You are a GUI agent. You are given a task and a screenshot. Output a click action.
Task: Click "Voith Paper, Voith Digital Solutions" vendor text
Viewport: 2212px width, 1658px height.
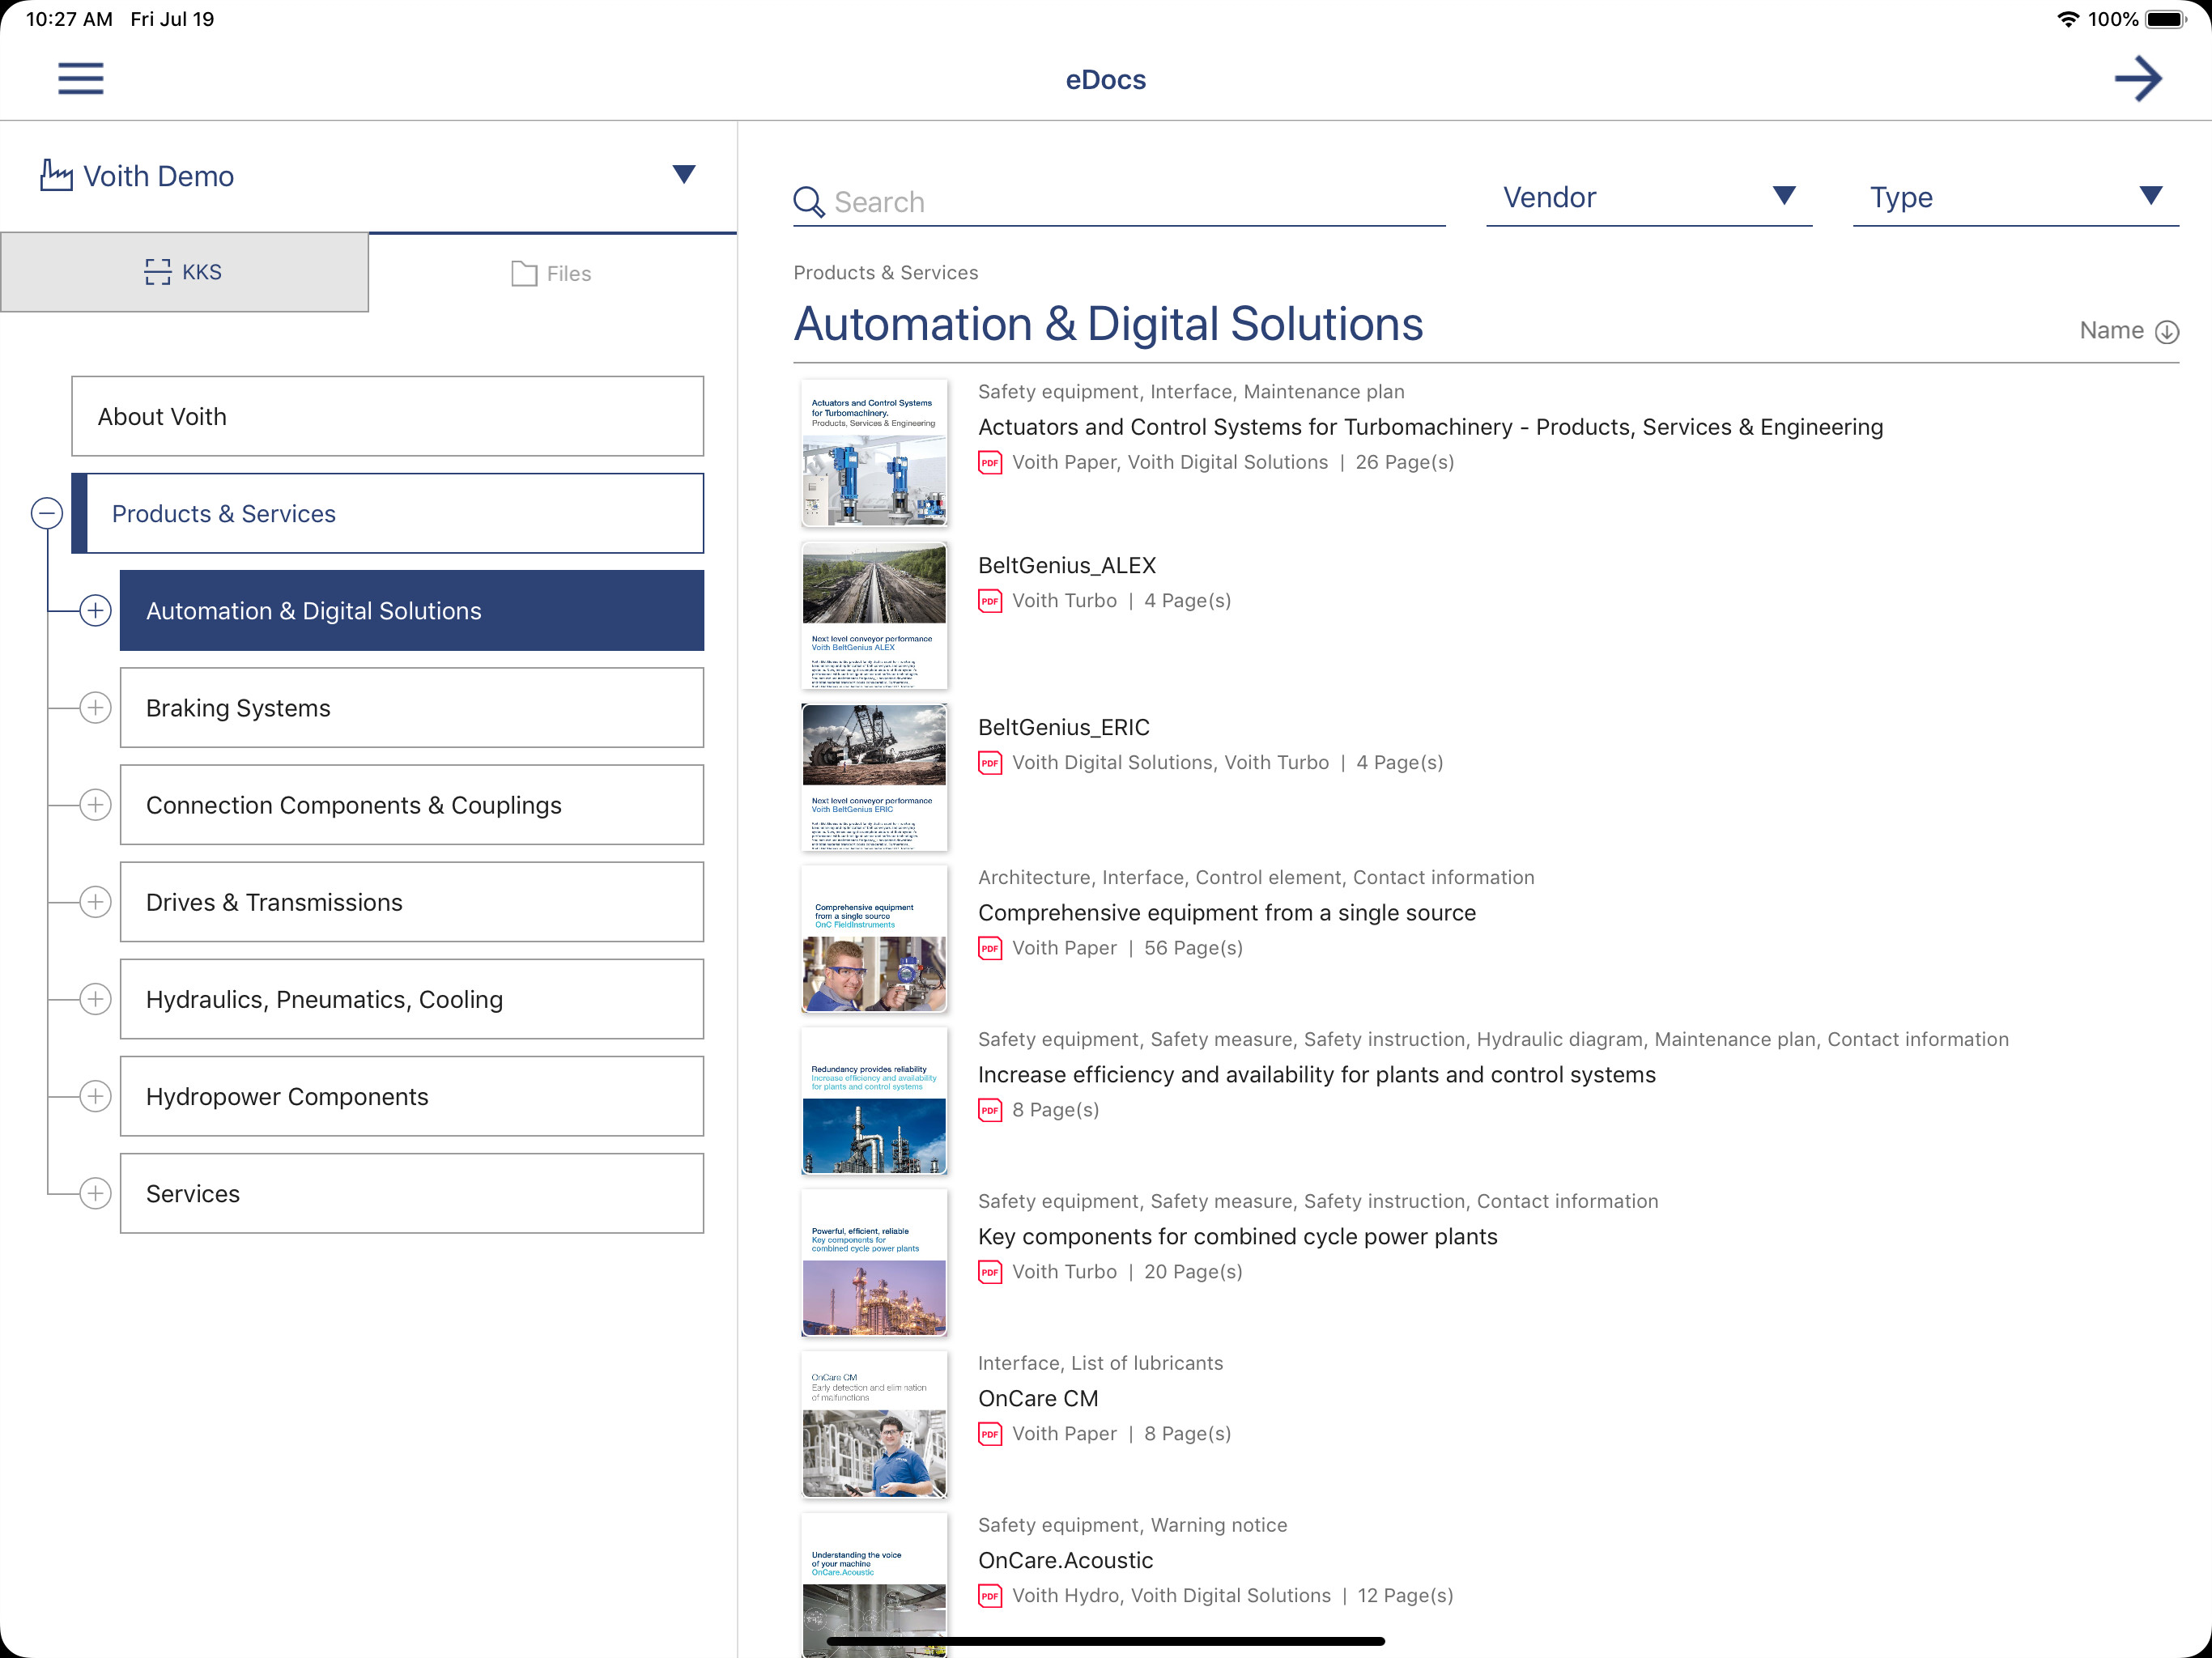coord(1170,462)
